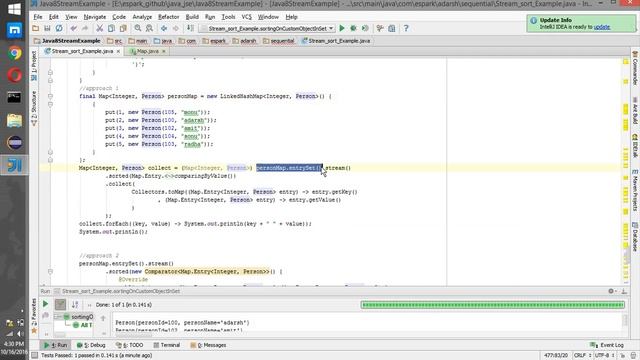Click the JavaStreamExample breadcrumb in the navigation bar
This screenshot has height=360, width=640.
68,41
